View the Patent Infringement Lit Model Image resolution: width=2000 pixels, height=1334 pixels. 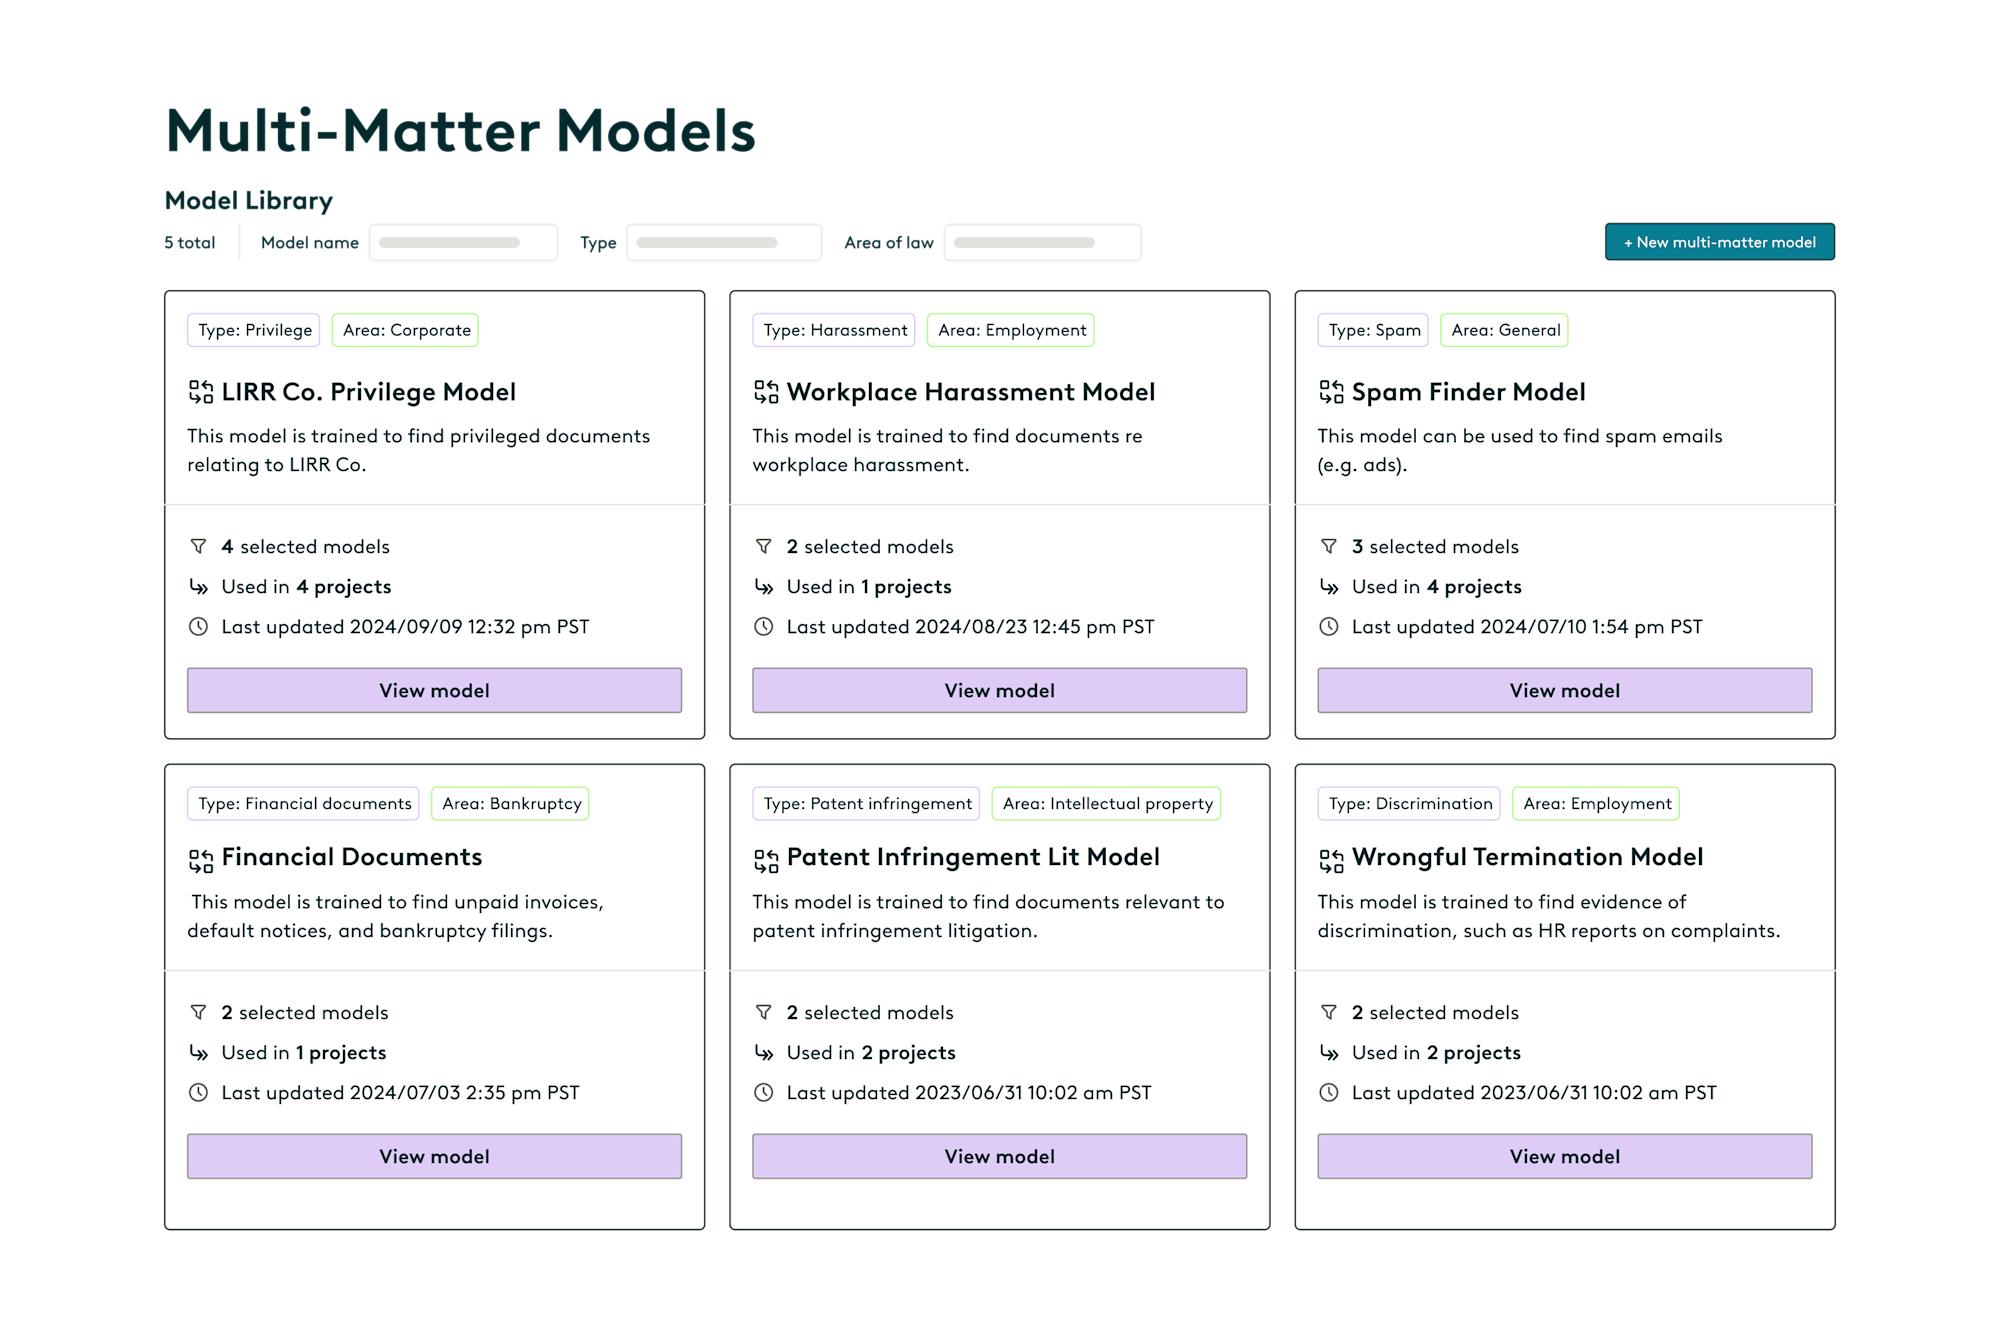click(1000, 1156)
